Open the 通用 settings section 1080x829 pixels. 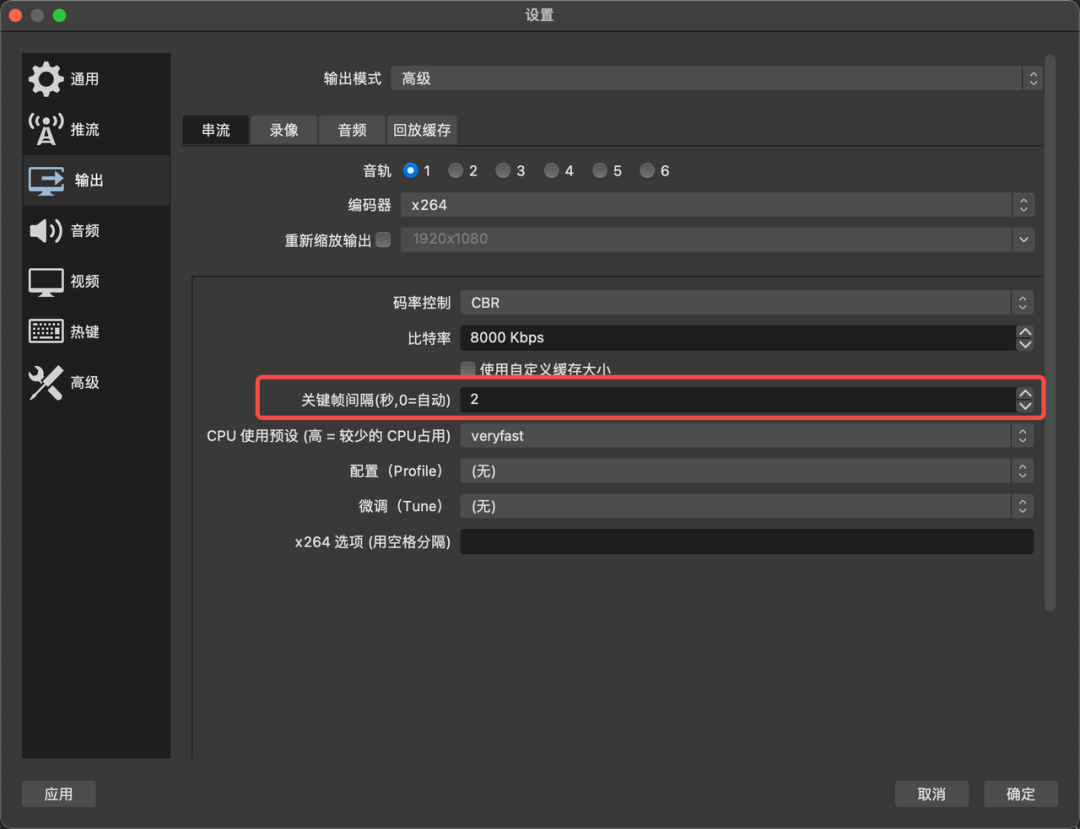(x=68, y=78)
